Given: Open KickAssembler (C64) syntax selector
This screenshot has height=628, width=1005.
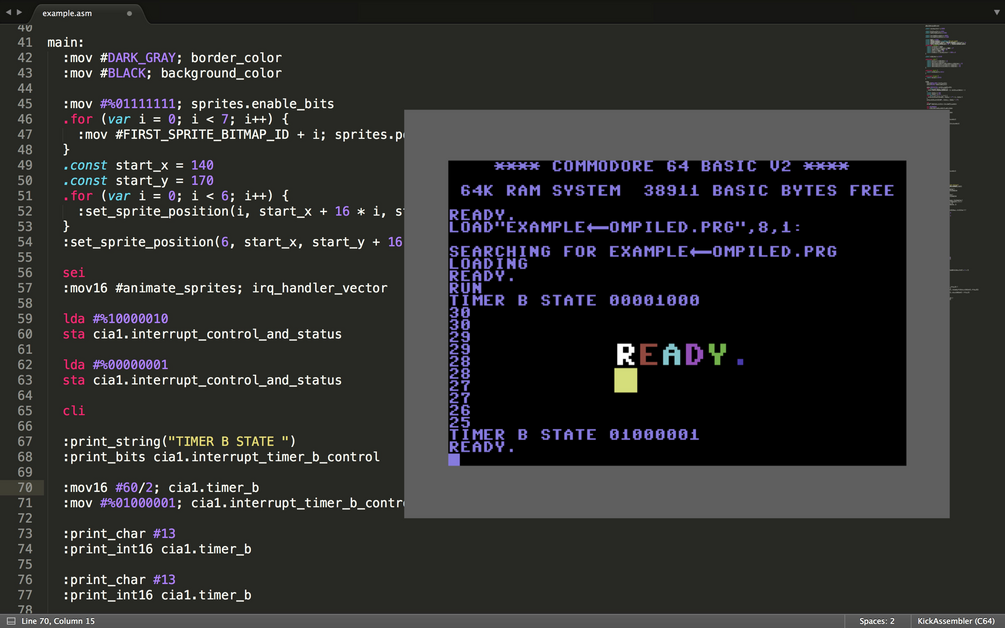Looking at the screenshot, I should coord(956,621).
